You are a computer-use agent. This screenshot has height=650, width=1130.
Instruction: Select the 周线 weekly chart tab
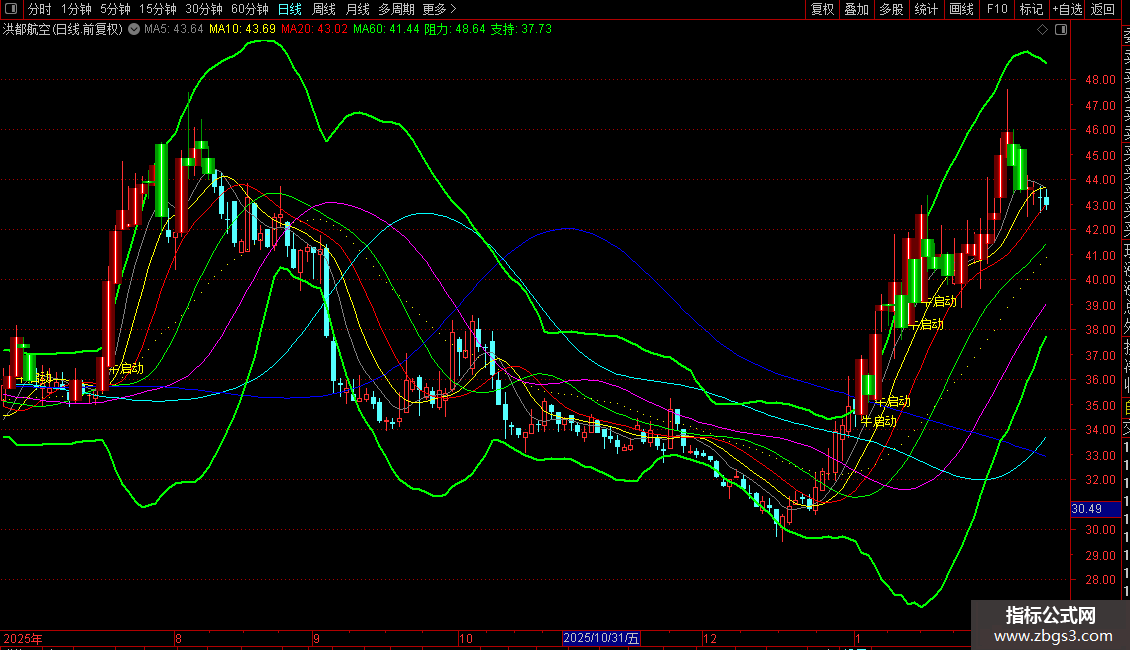(x=324, y=9)
